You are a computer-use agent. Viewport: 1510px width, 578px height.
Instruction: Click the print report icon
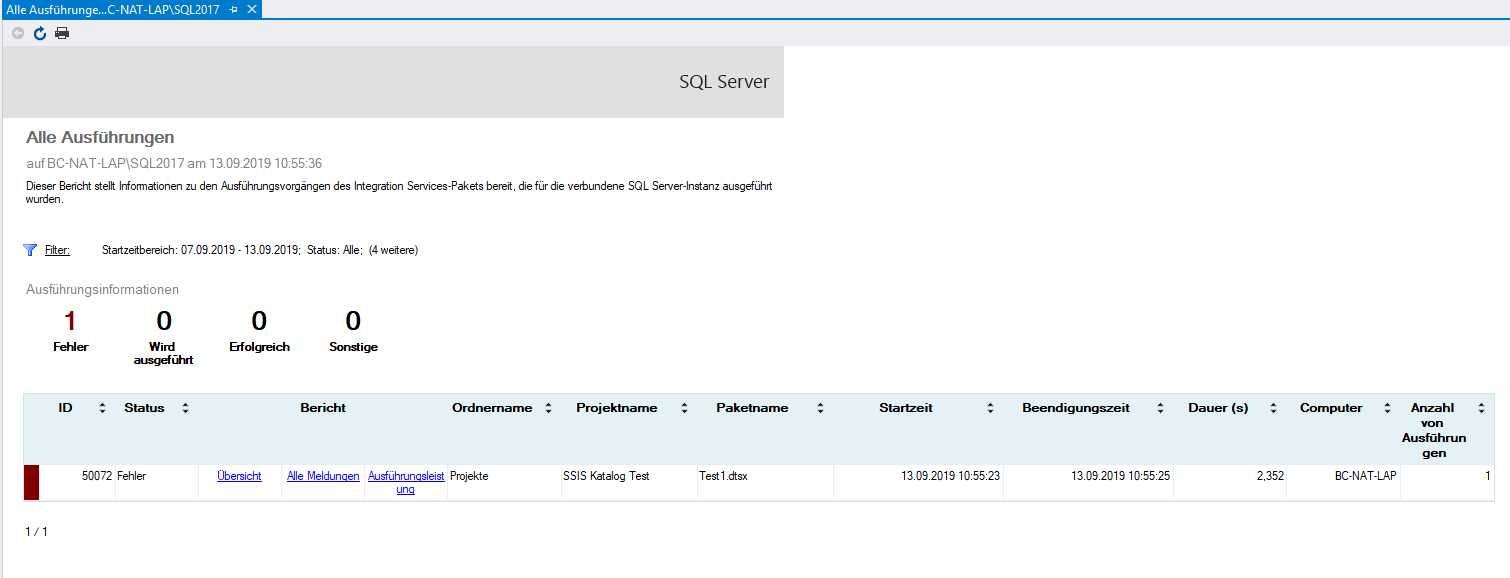(62, 33)
